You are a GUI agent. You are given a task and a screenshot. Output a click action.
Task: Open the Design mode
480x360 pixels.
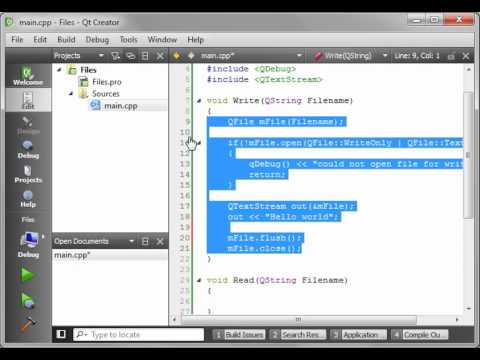point(28,125)
